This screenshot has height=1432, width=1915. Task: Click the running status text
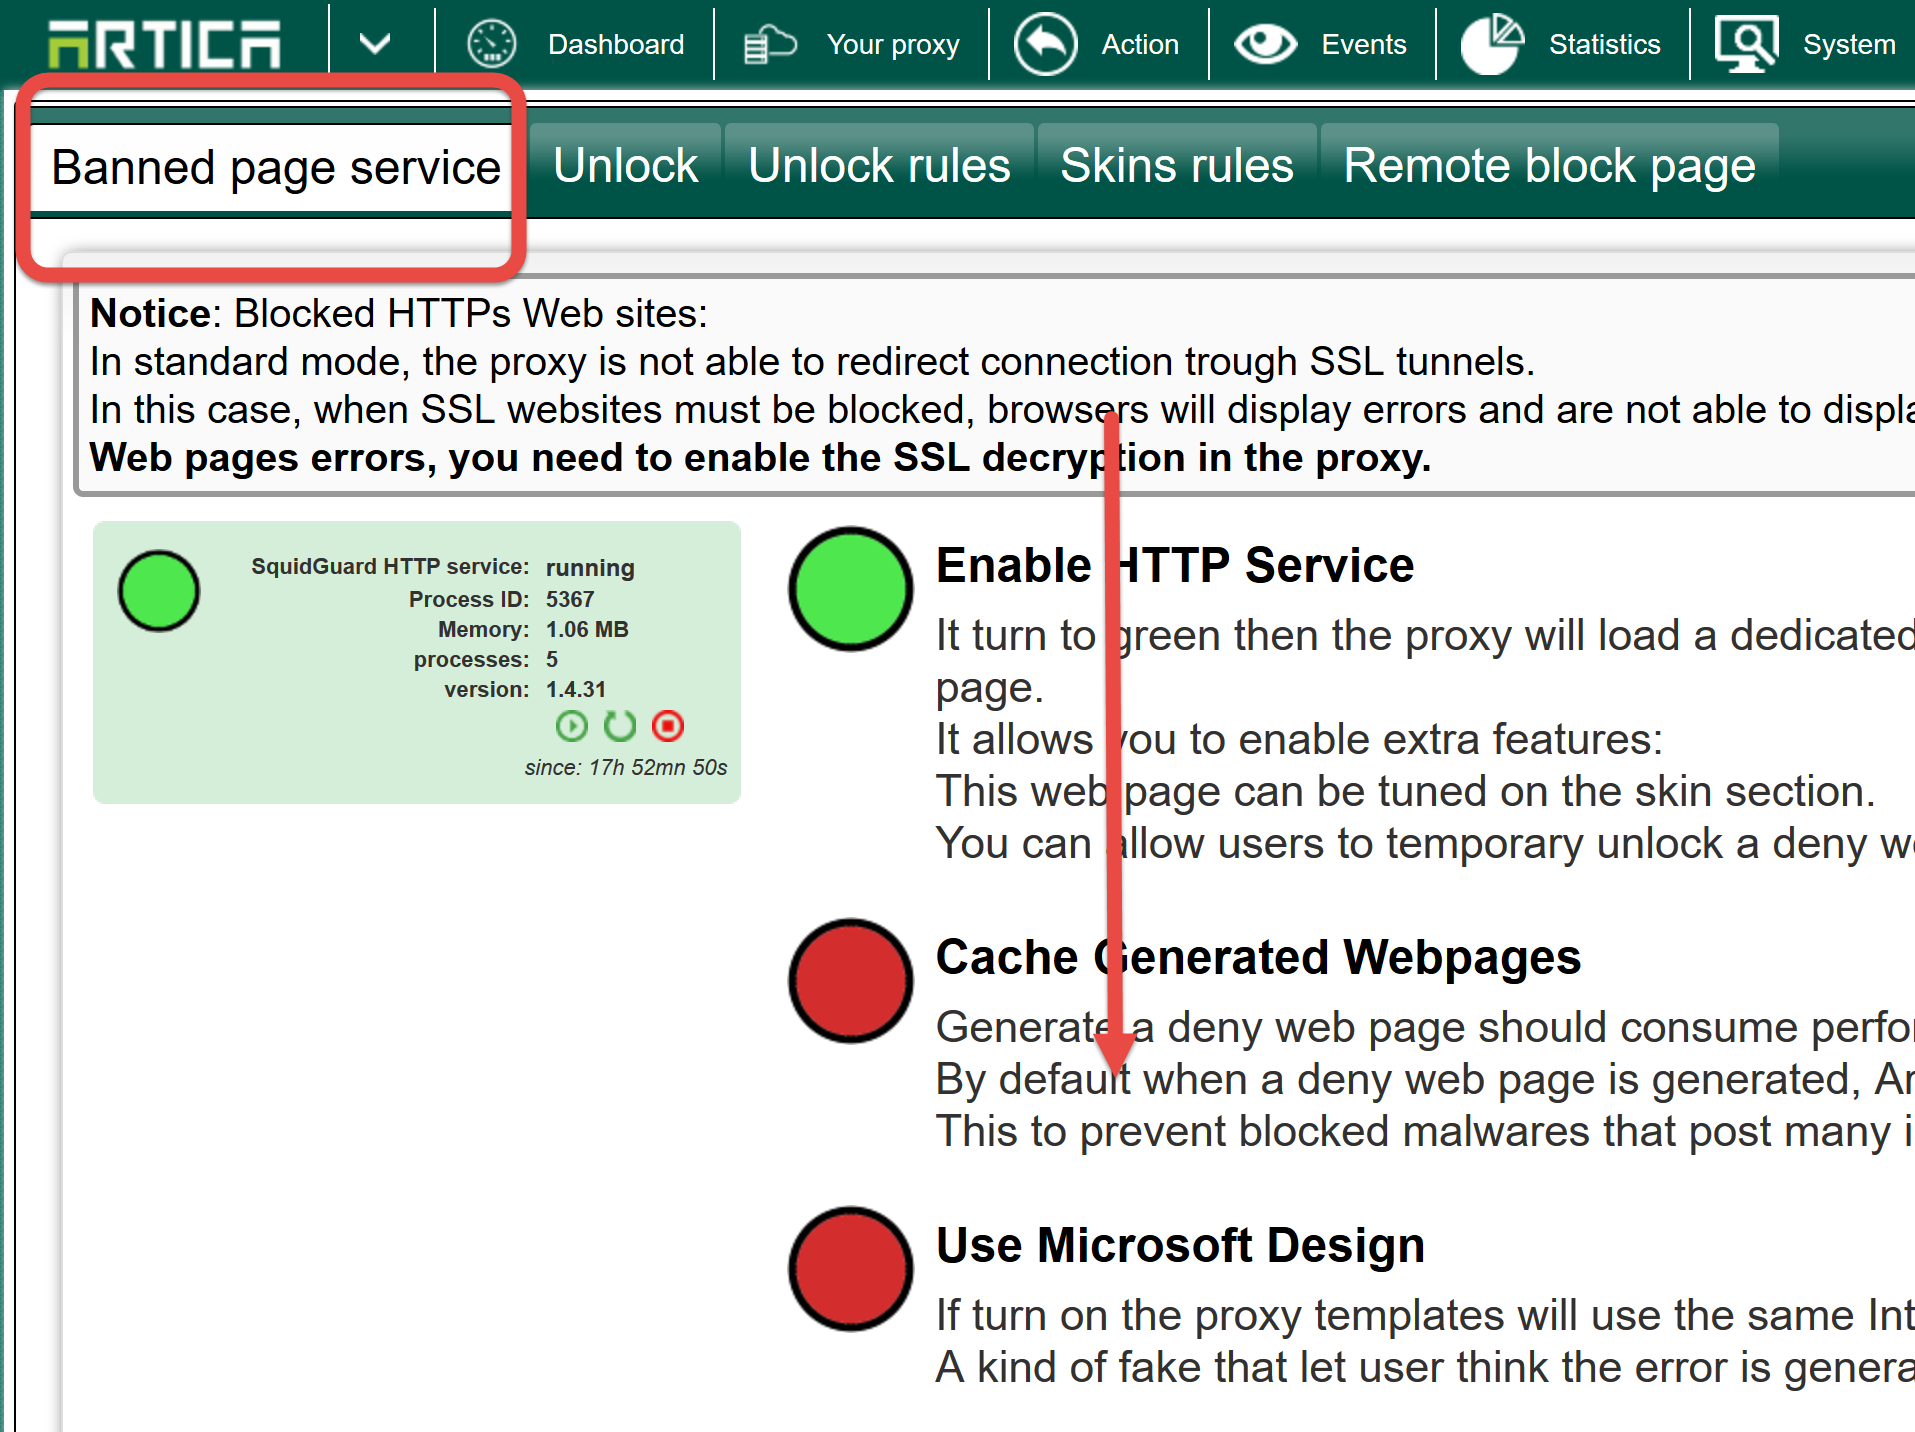(x=590, y=568)
